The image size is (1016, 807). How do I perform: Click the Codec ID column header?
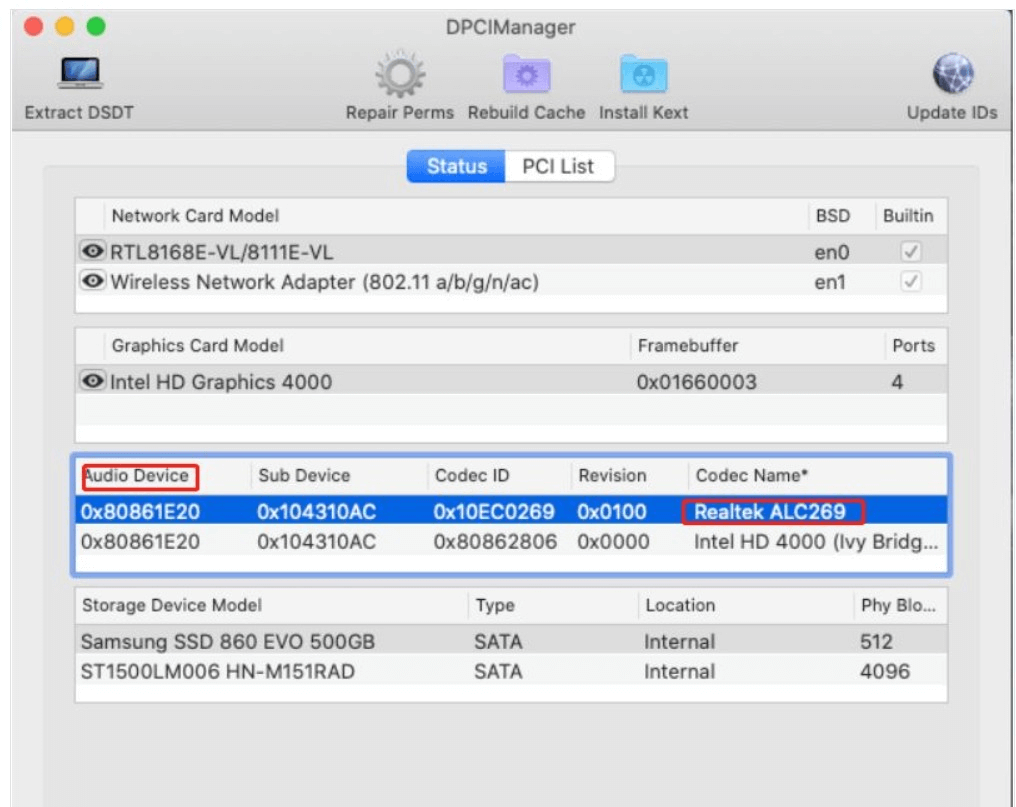point(472,476)
